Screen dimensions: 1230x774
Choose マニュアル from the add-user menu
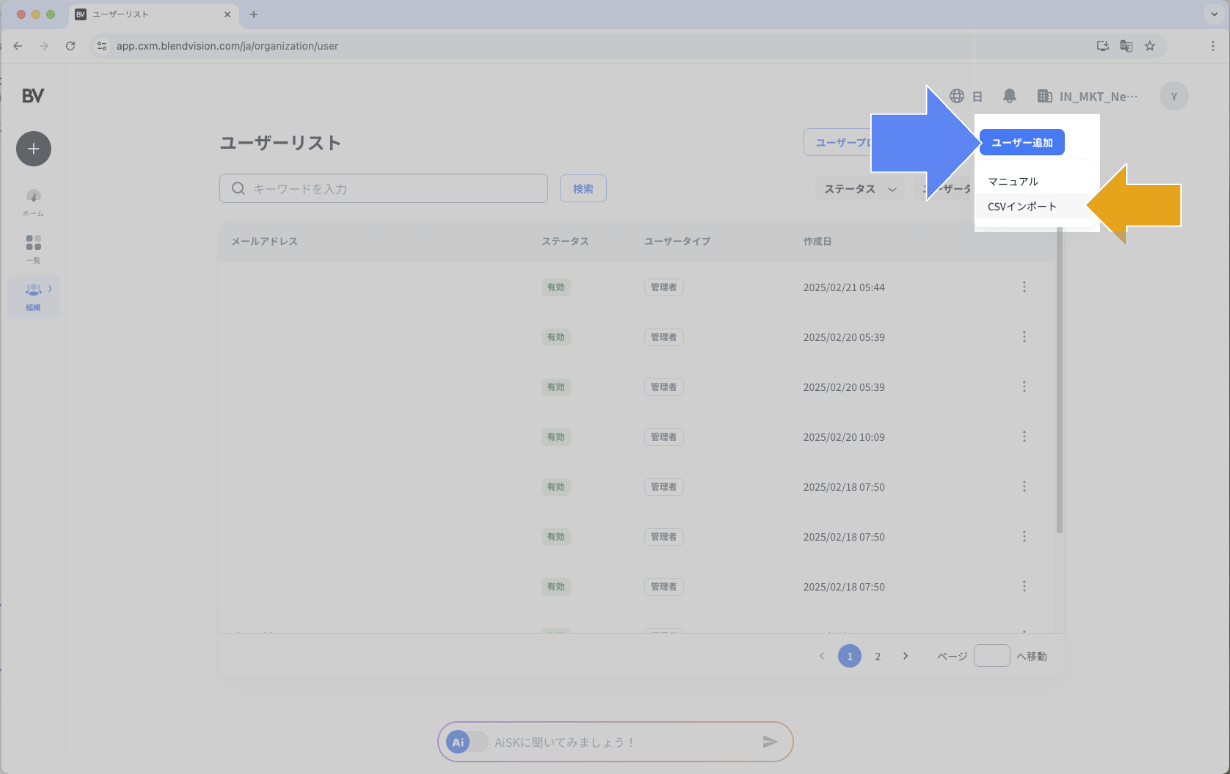coord(1013,182)
